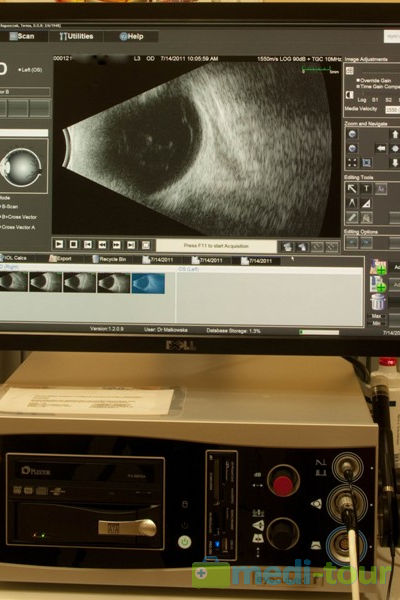Select the arrow pointer editing tool

tap(351, 188)
